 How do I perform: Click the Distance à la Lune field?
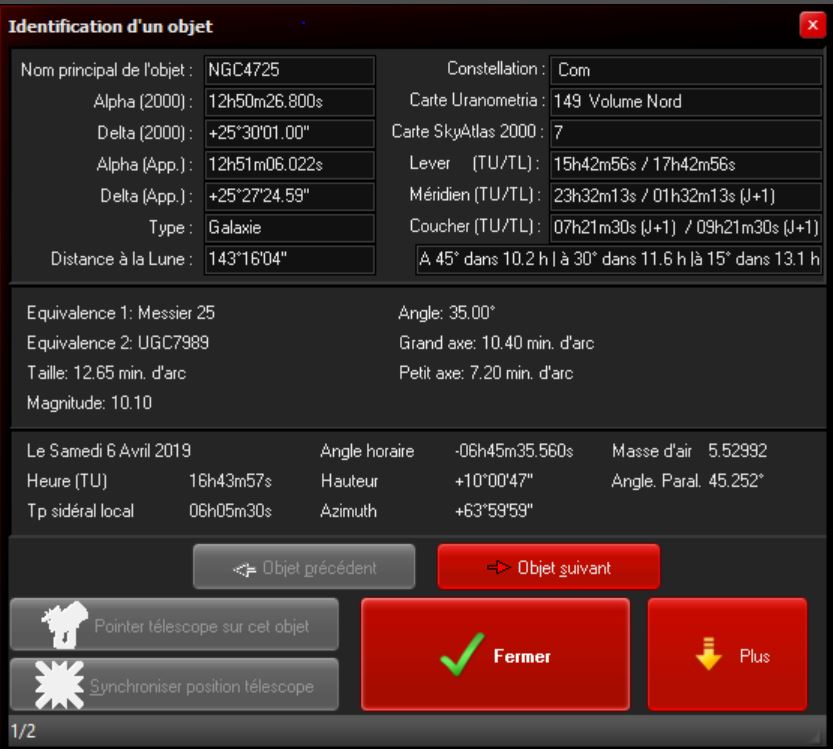(288, 258)
